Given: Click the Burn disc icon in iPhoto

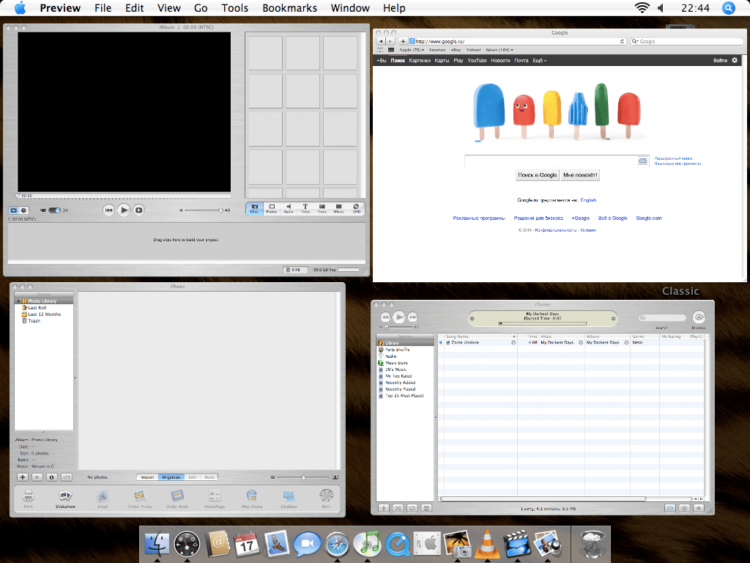Looking at the screenshot, I should click(326, 498).
